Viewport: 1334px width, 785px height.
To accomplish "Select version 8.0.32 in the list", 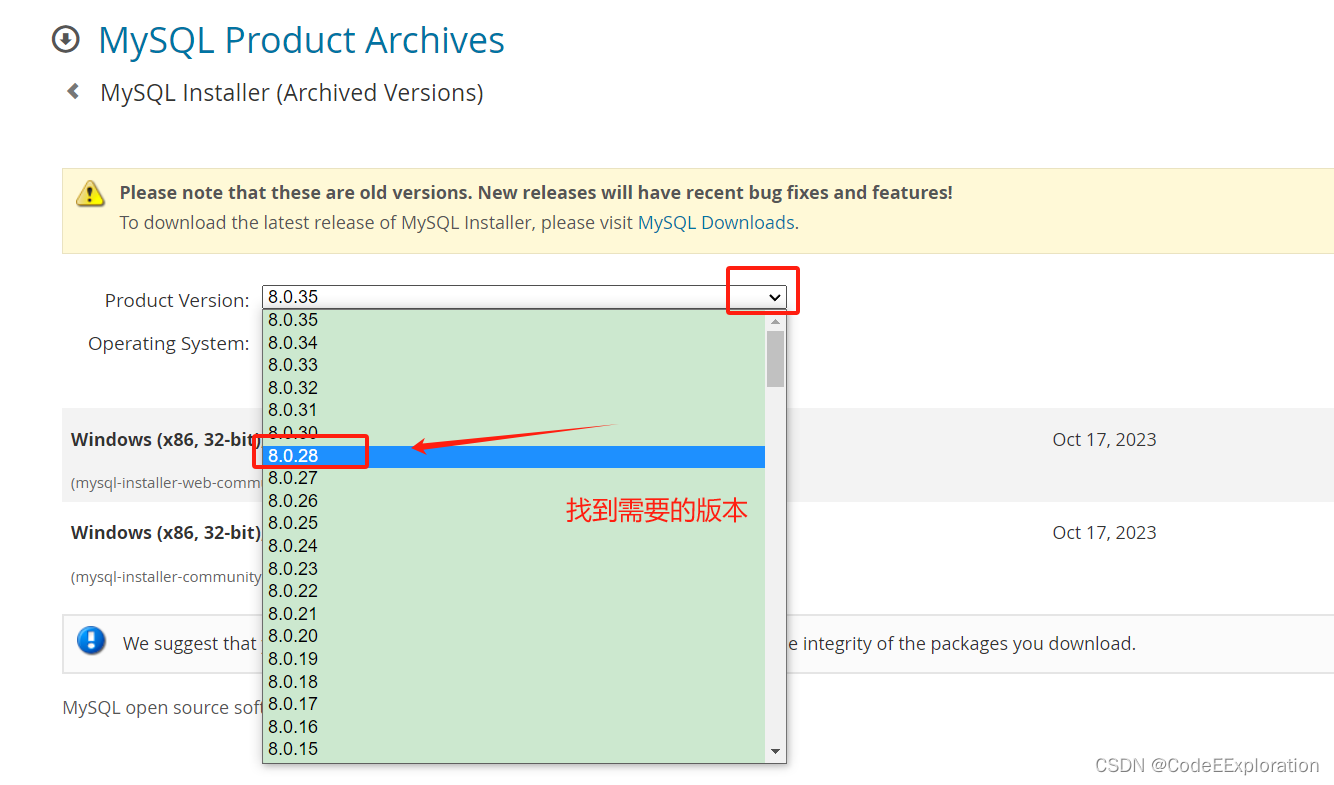I will (514, 388).
